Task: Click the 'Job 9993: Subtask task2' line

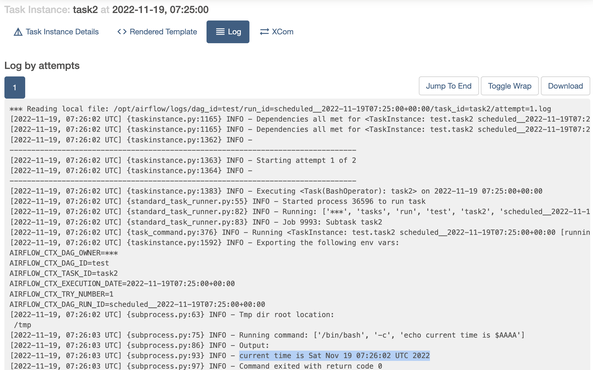Action: [x=196, y=222]
